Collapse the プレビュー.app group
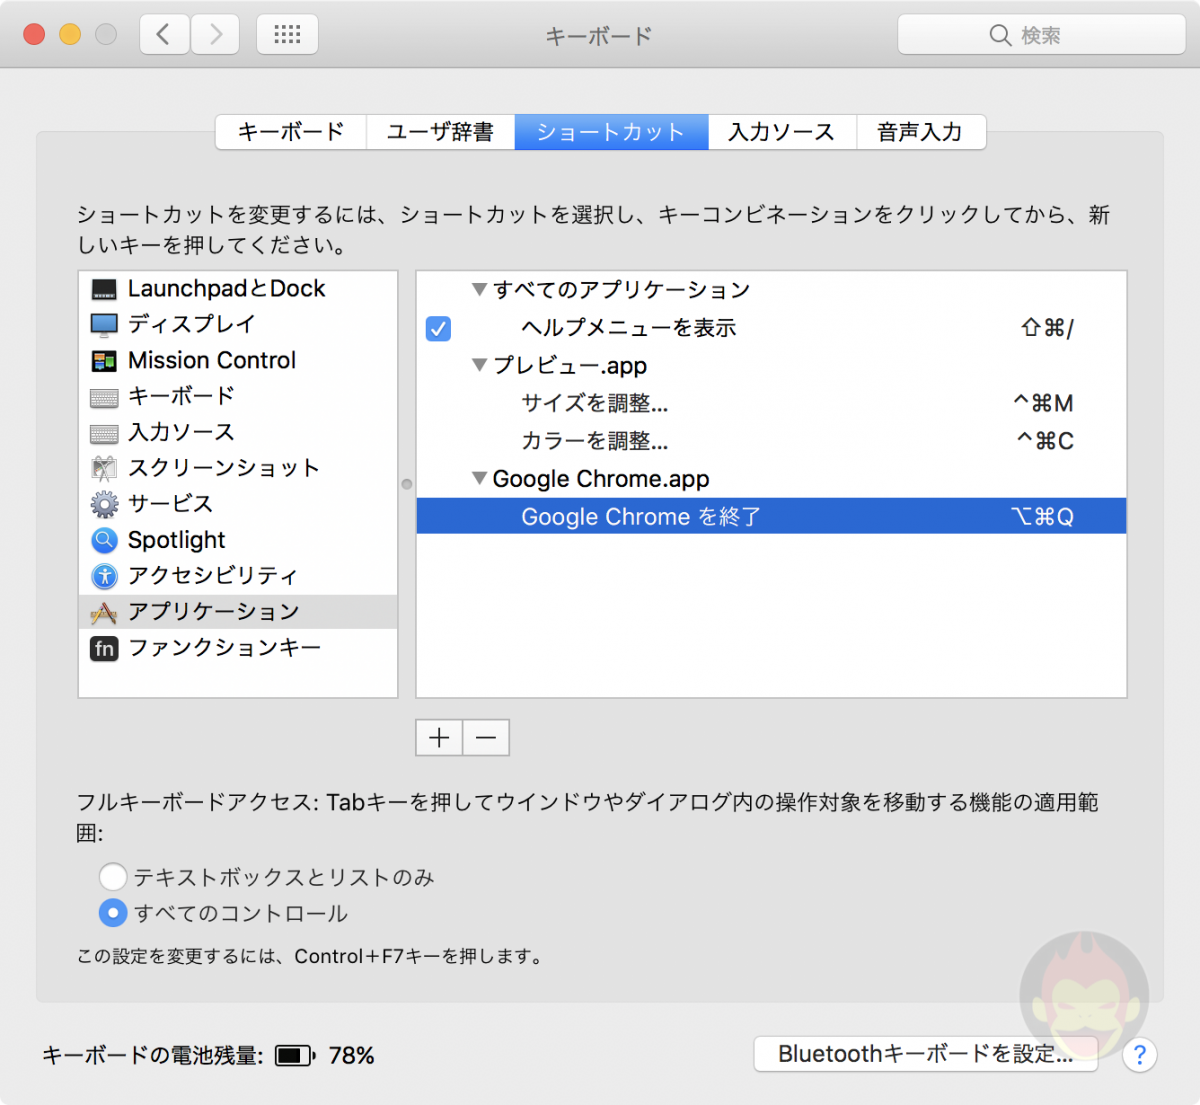The width and height of the screenshot is (1200, 1105). click(479, 365)
